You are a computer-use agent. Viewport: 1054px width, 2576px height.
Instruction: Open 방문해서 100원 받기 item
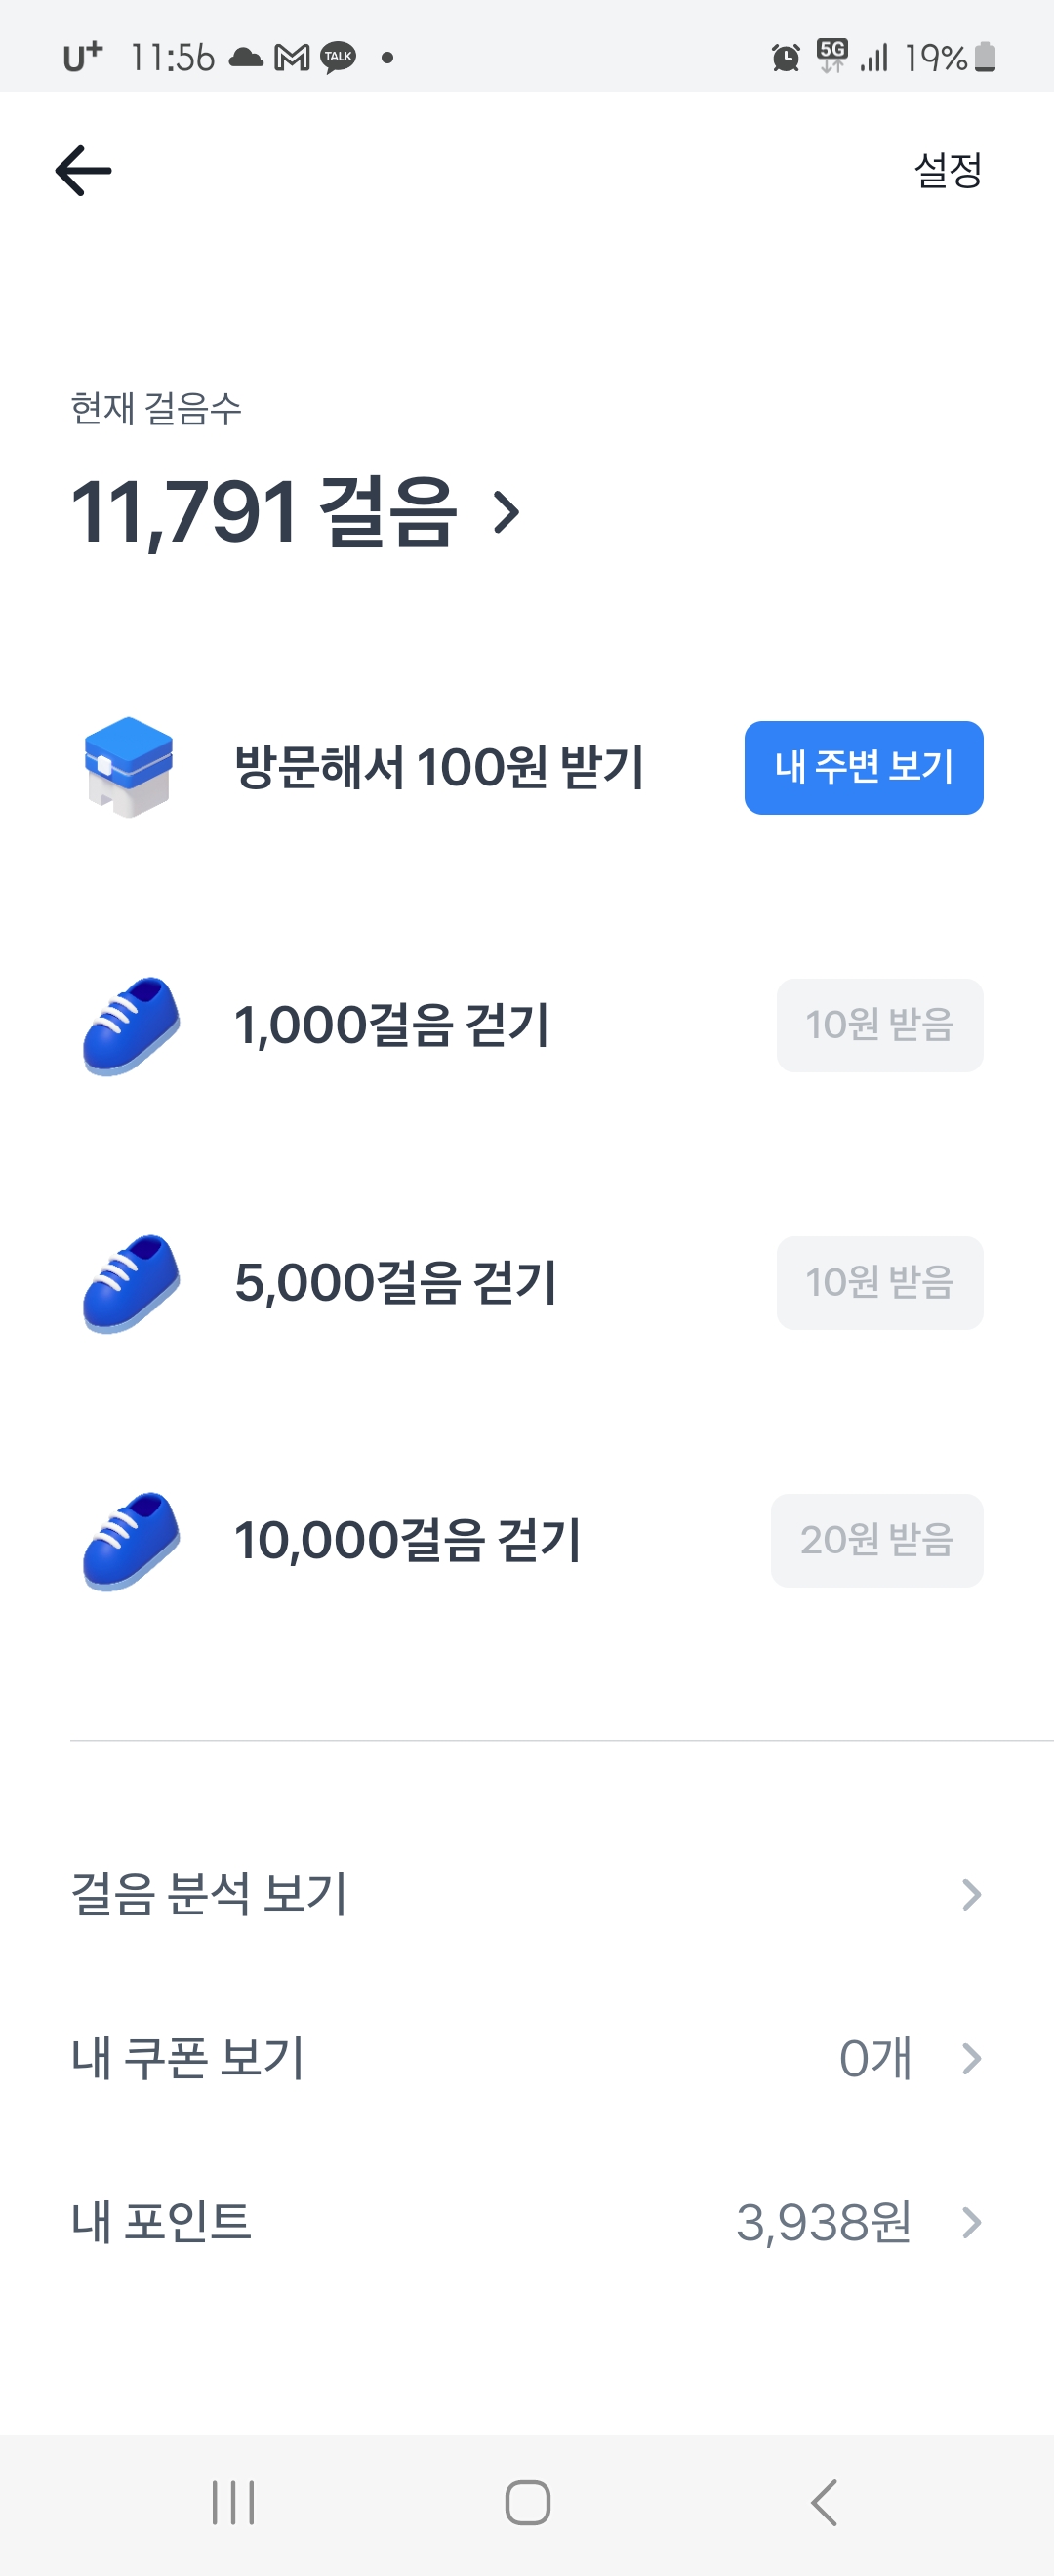click(x=439, y=767)
